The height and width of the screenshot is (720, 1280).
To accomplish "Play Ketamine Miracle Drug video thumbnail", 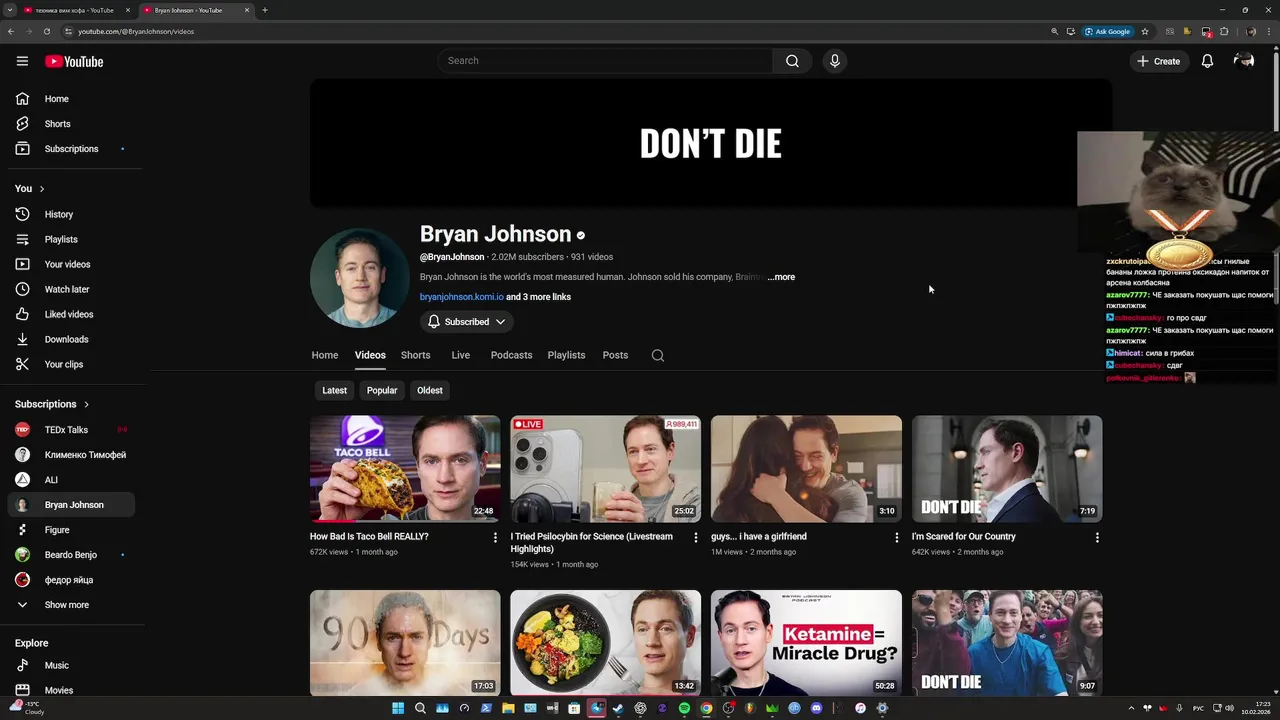I will tap(806, 643).
